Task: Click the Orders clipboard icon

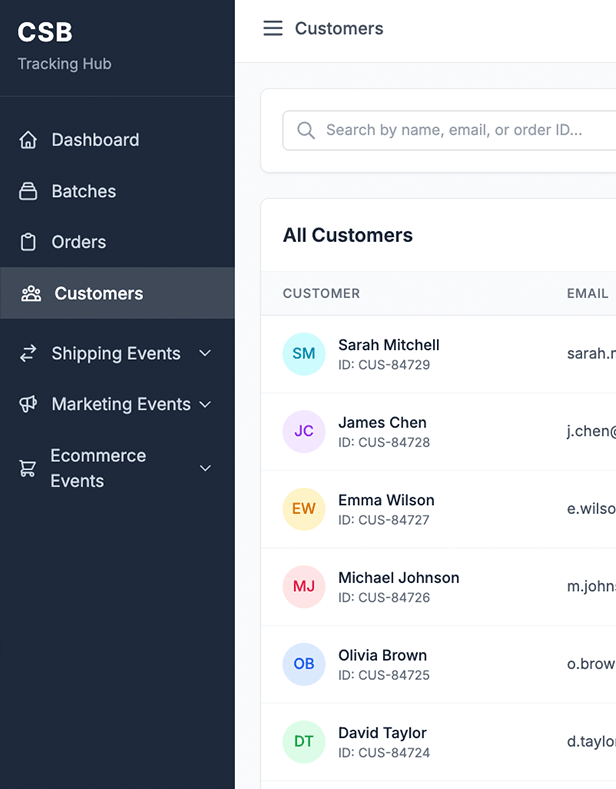Action: [x=29, y=242]
